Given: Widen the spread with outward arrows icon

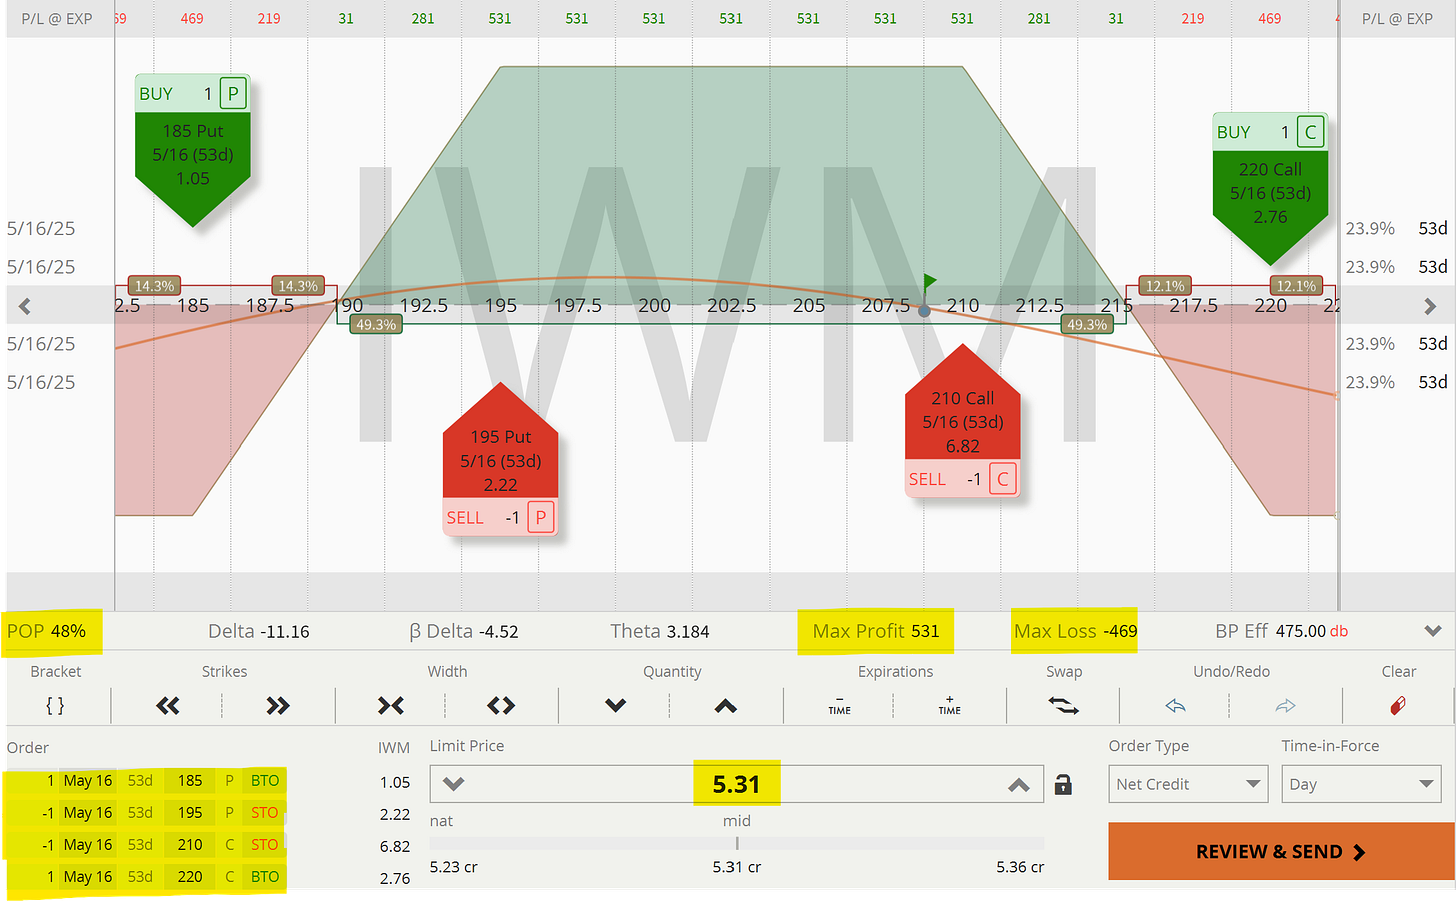Looking at the screenshot, I should (x=501, y=706).
